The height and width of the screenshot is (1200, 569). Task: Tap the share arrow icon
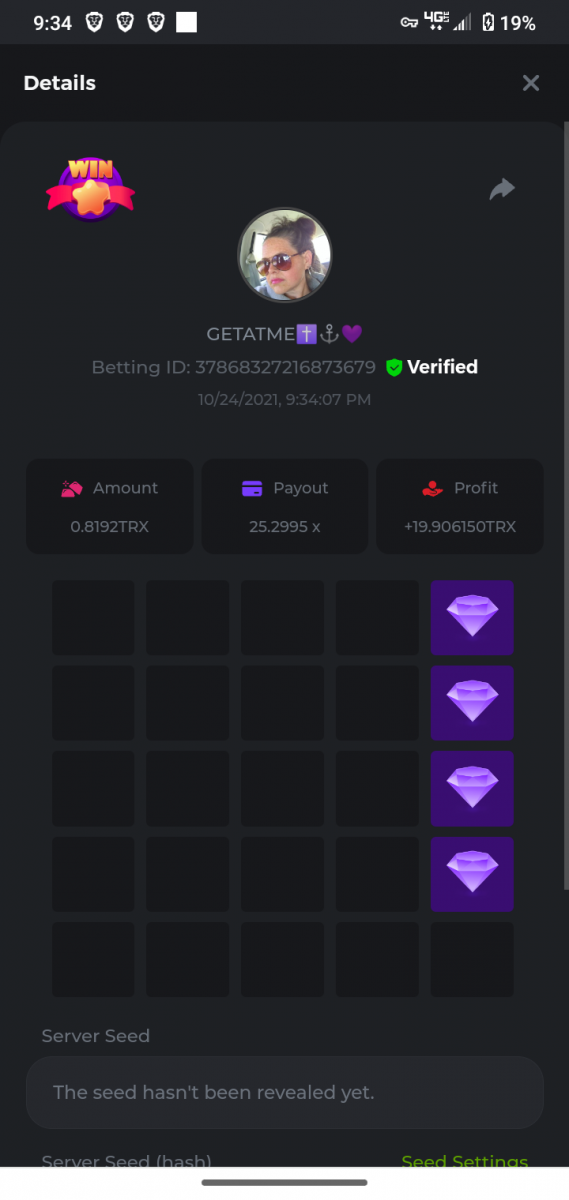tap(502, 189)
